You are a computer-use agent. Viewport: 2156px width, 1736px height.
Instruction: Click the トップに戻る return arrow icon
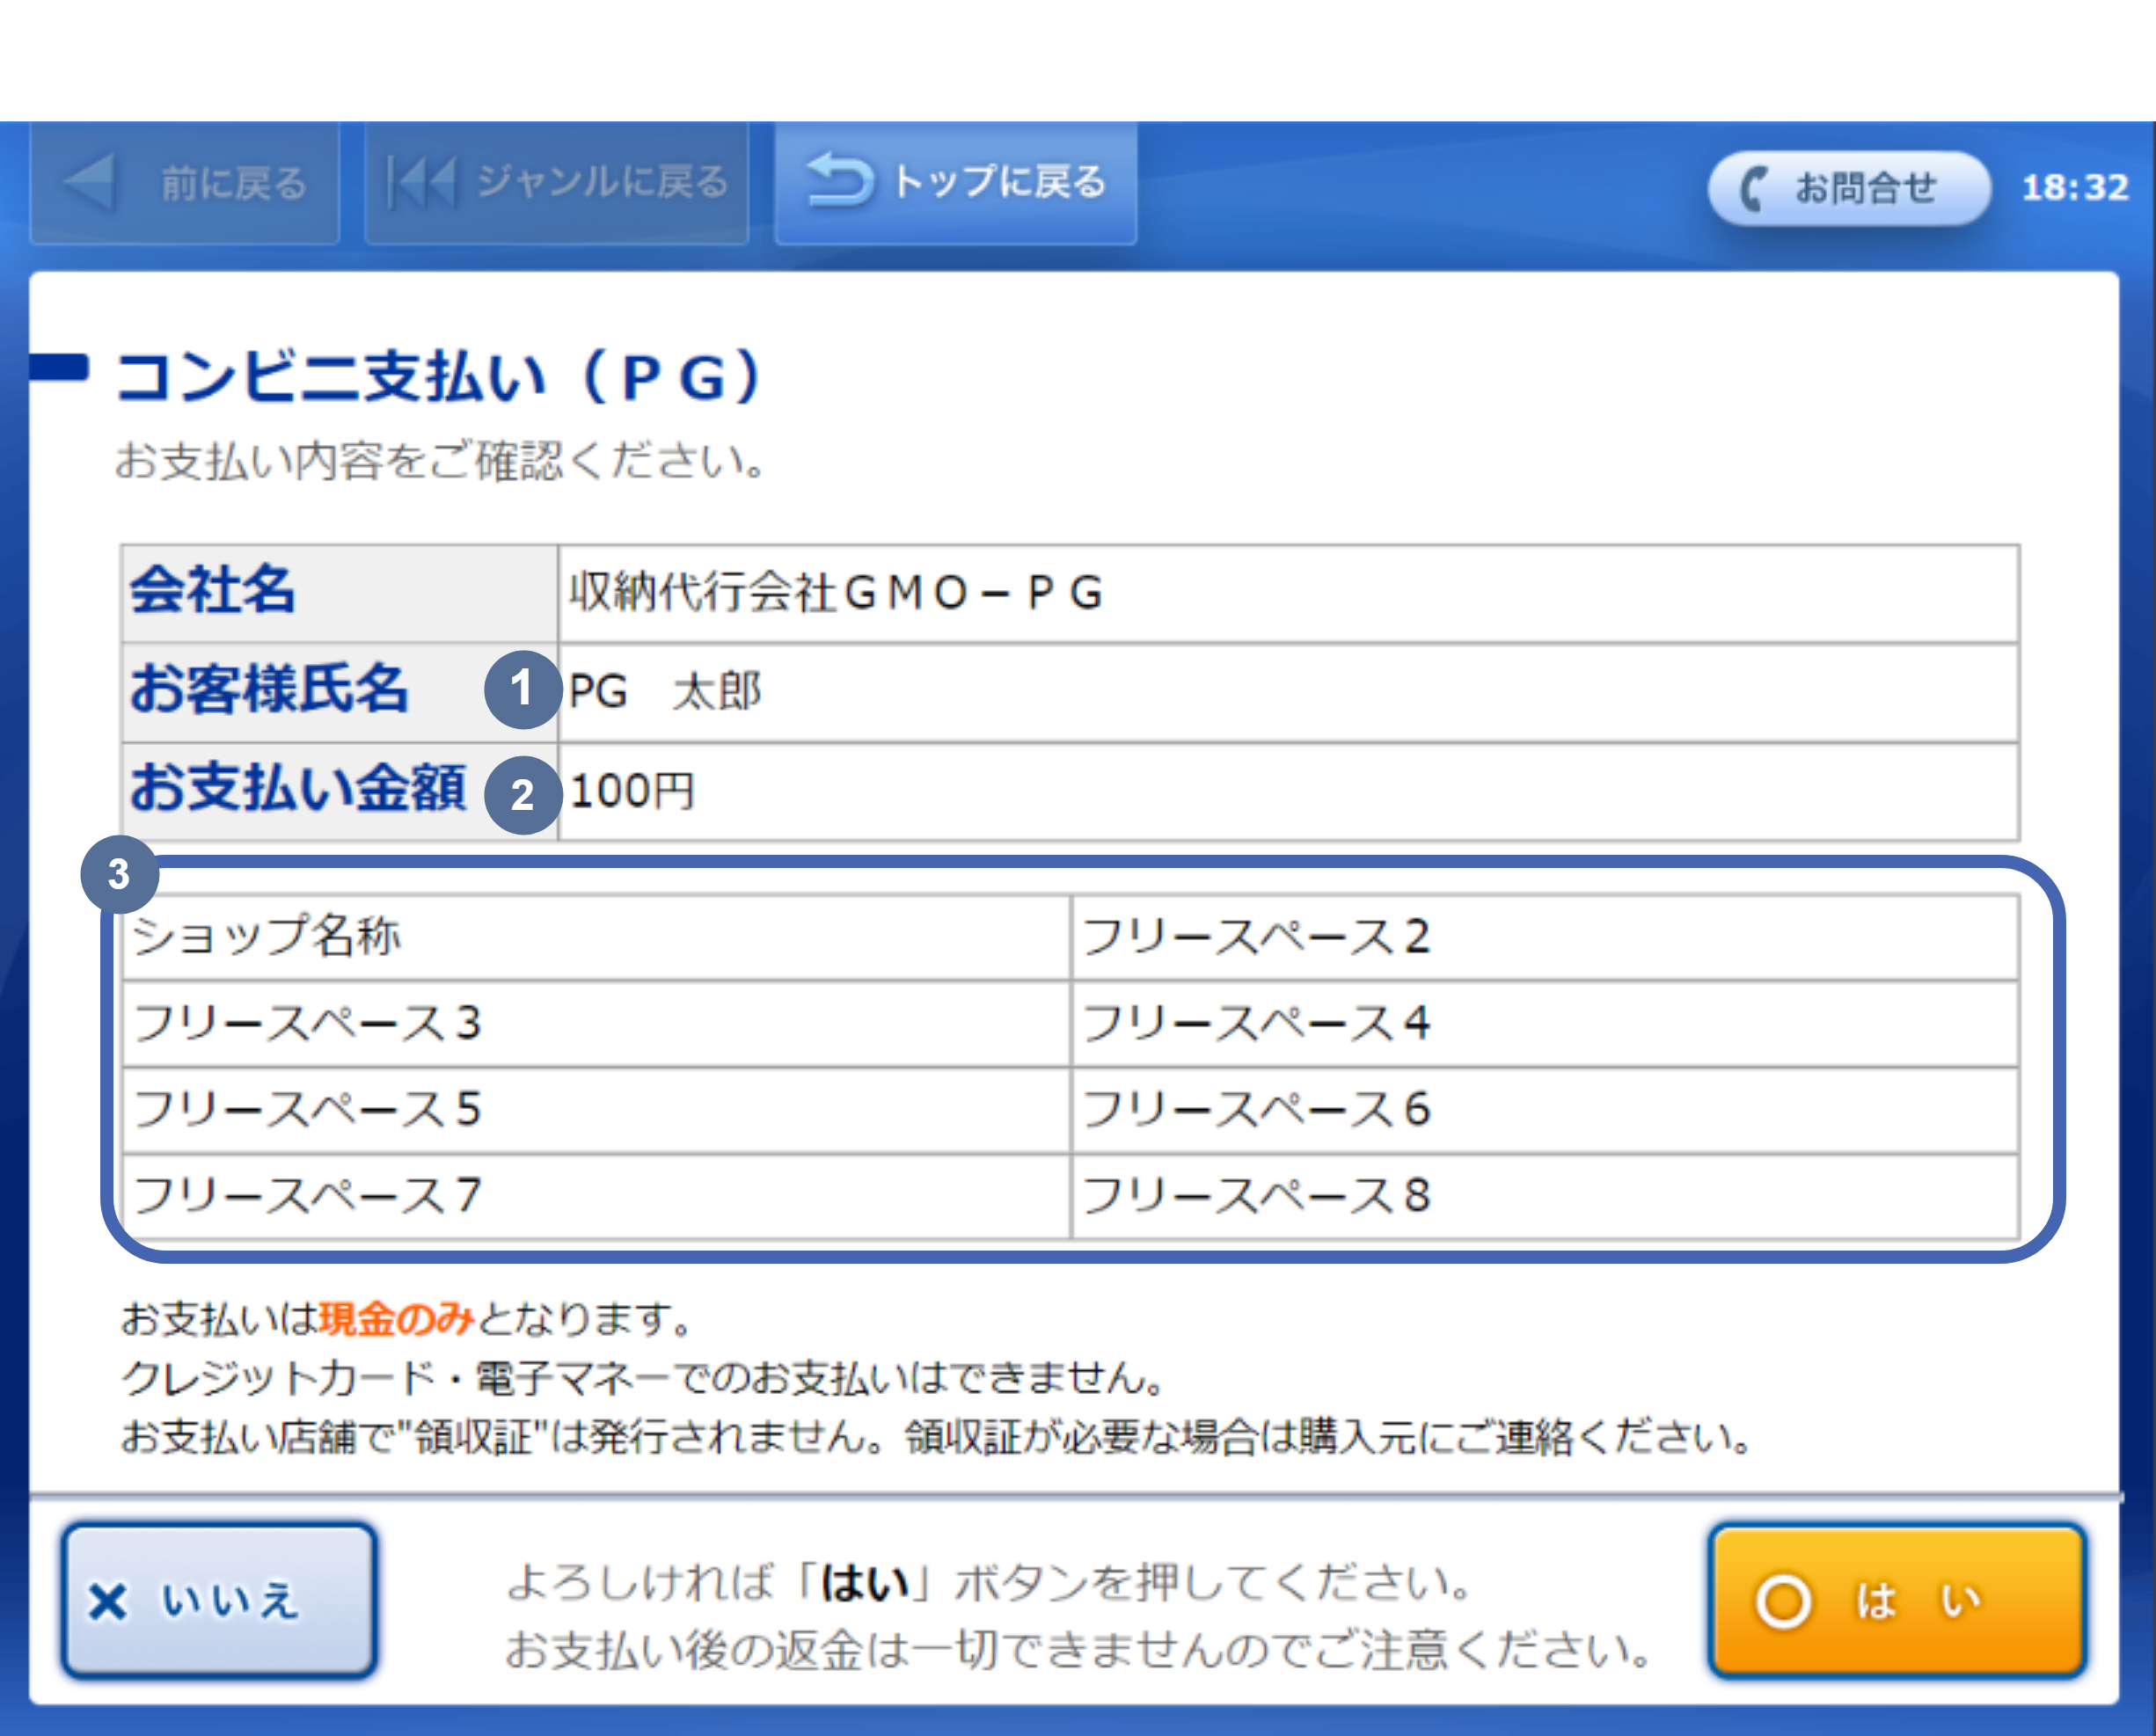840,181
